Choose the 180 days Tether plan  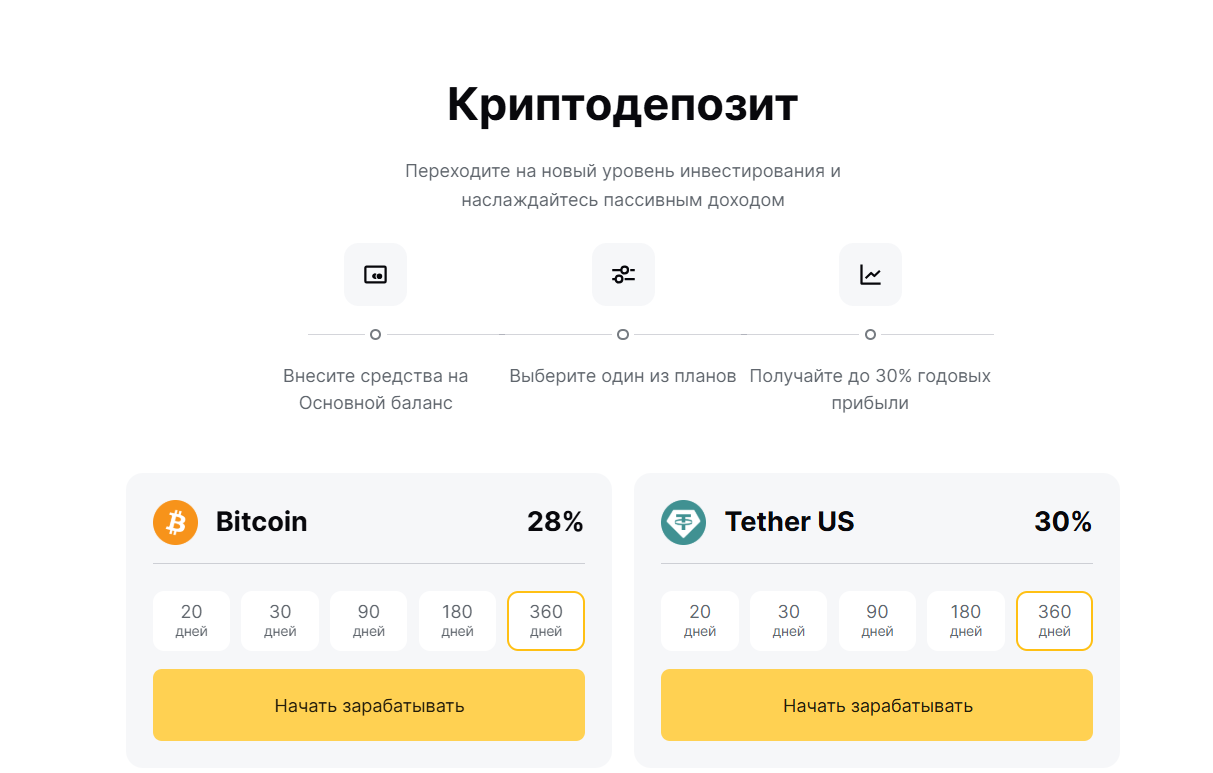(x=965, y=620)
